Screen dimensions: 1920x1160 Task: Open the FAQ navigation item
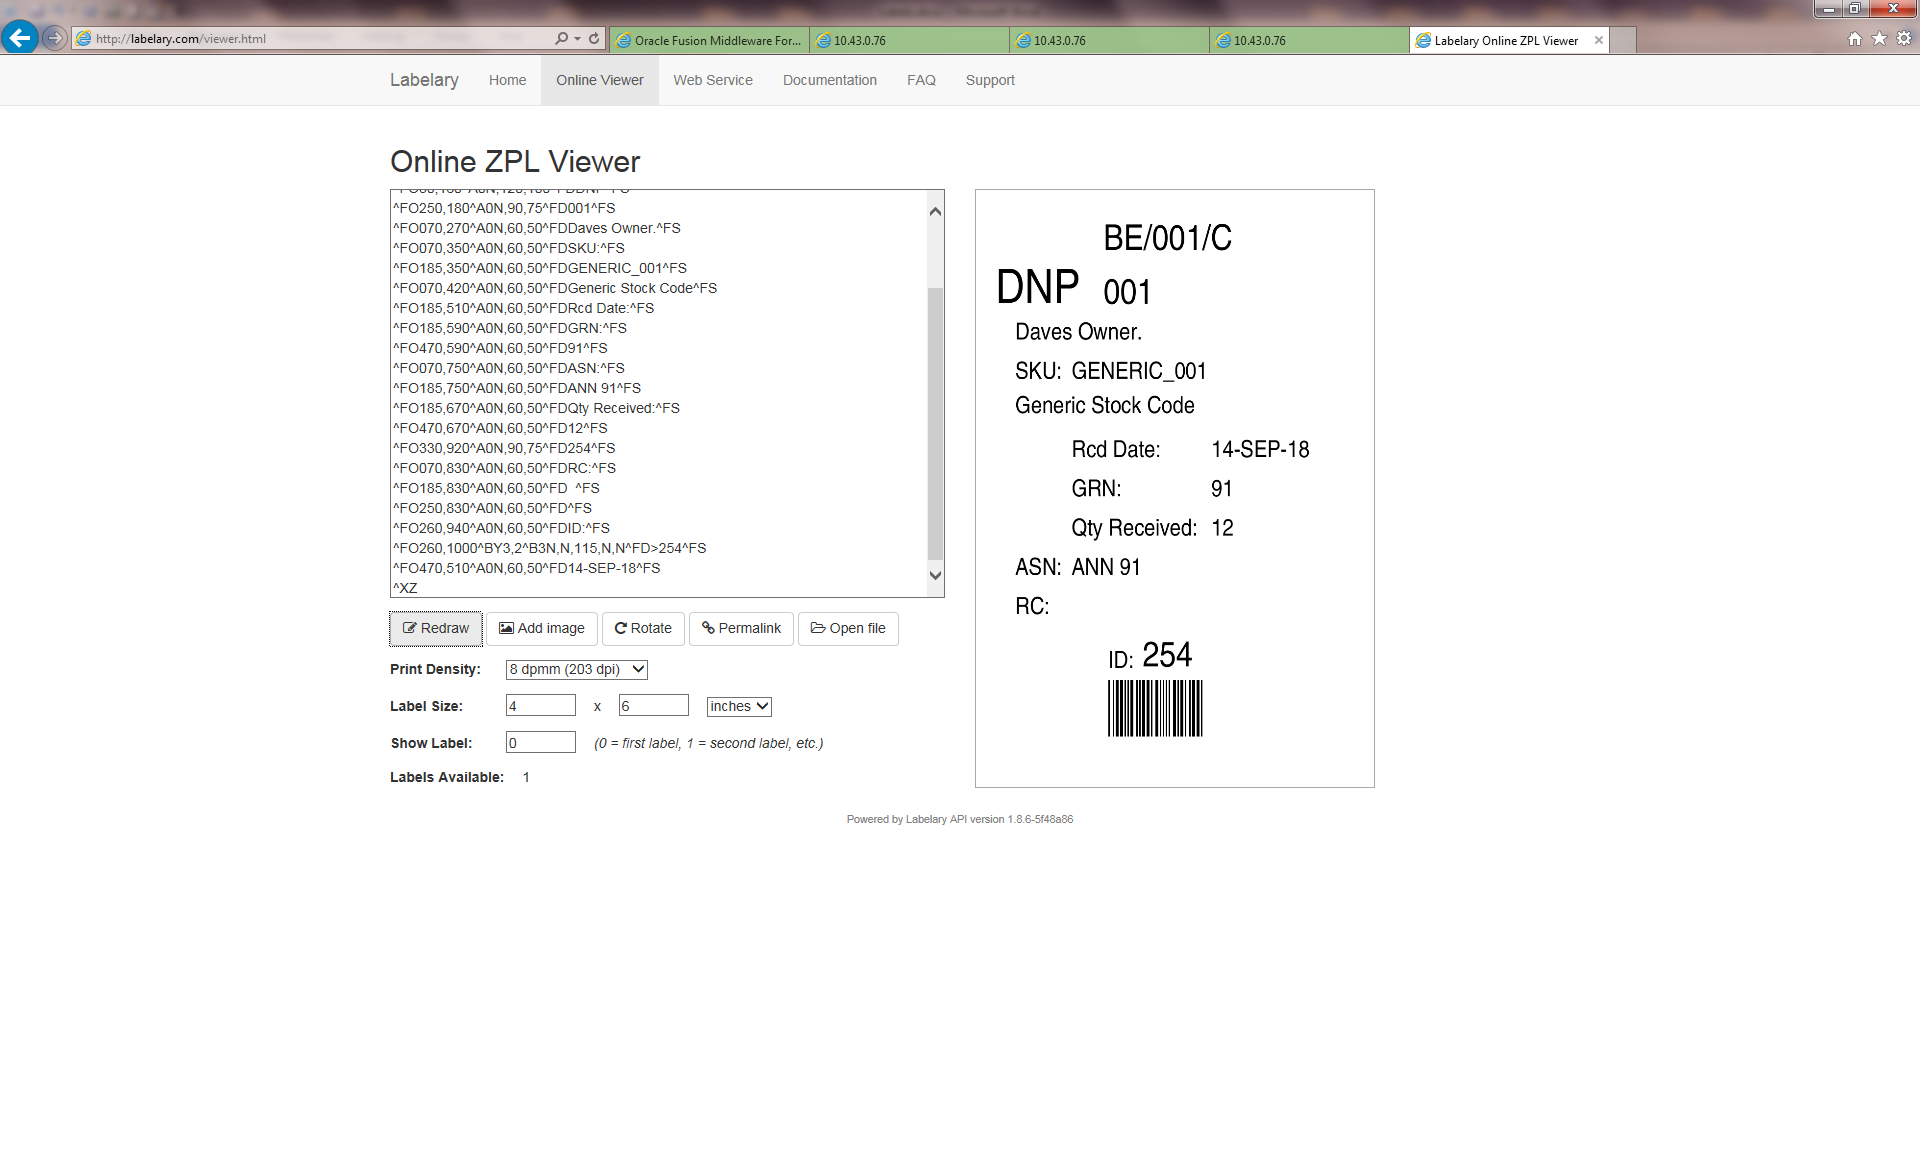(921, 80)
